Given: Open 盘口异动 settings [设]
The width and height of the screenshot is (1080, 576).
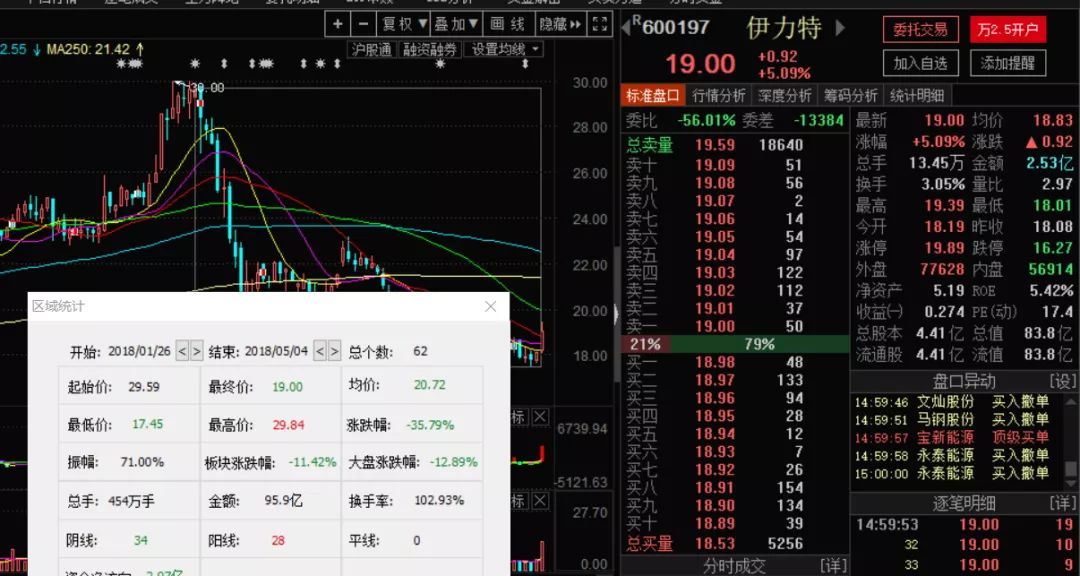Looking at the screenshot, I should 1062,381.
